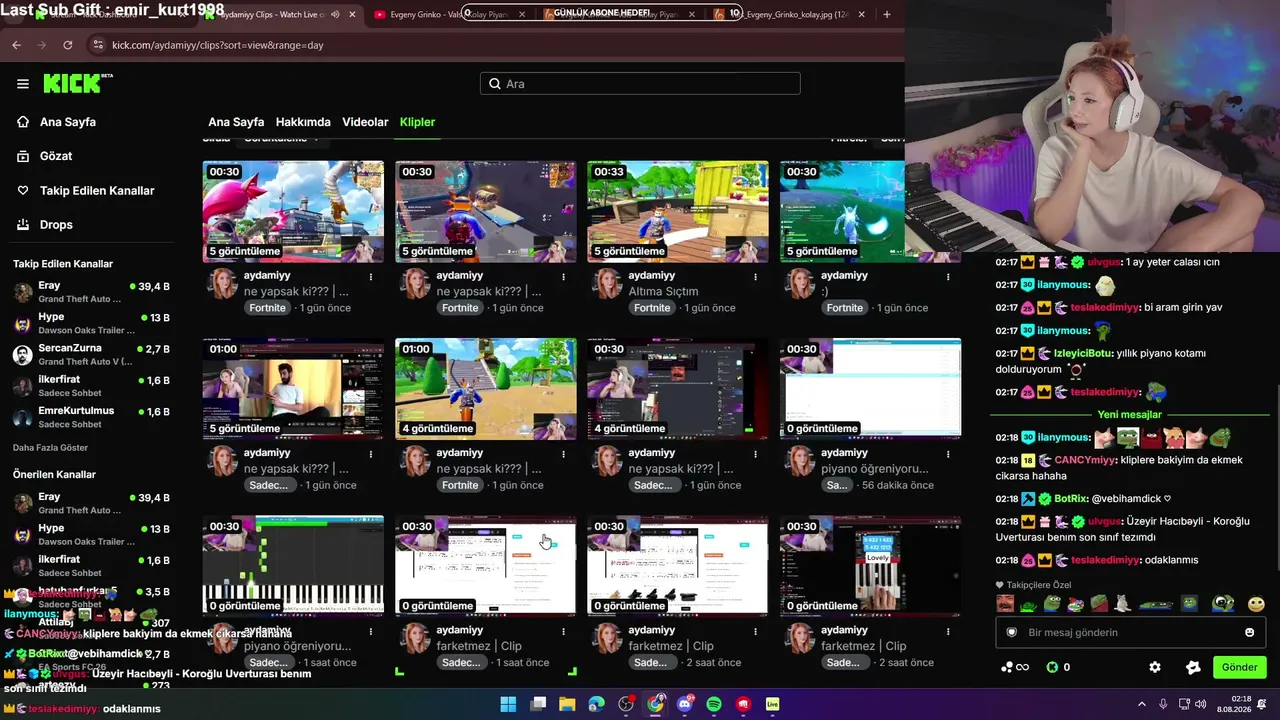Open options menu for Altıma Sıçtım clip
This screenshot has height=720, width=1280.
(x=755, y=276)
